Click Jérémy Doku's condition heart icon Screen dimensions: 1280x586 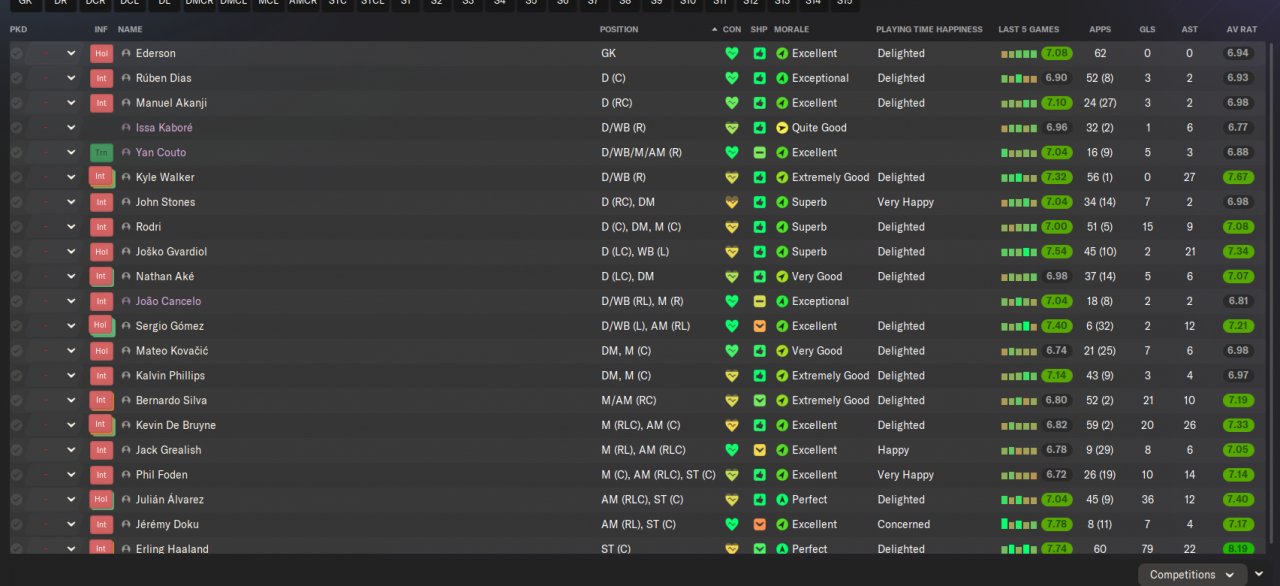732,524
